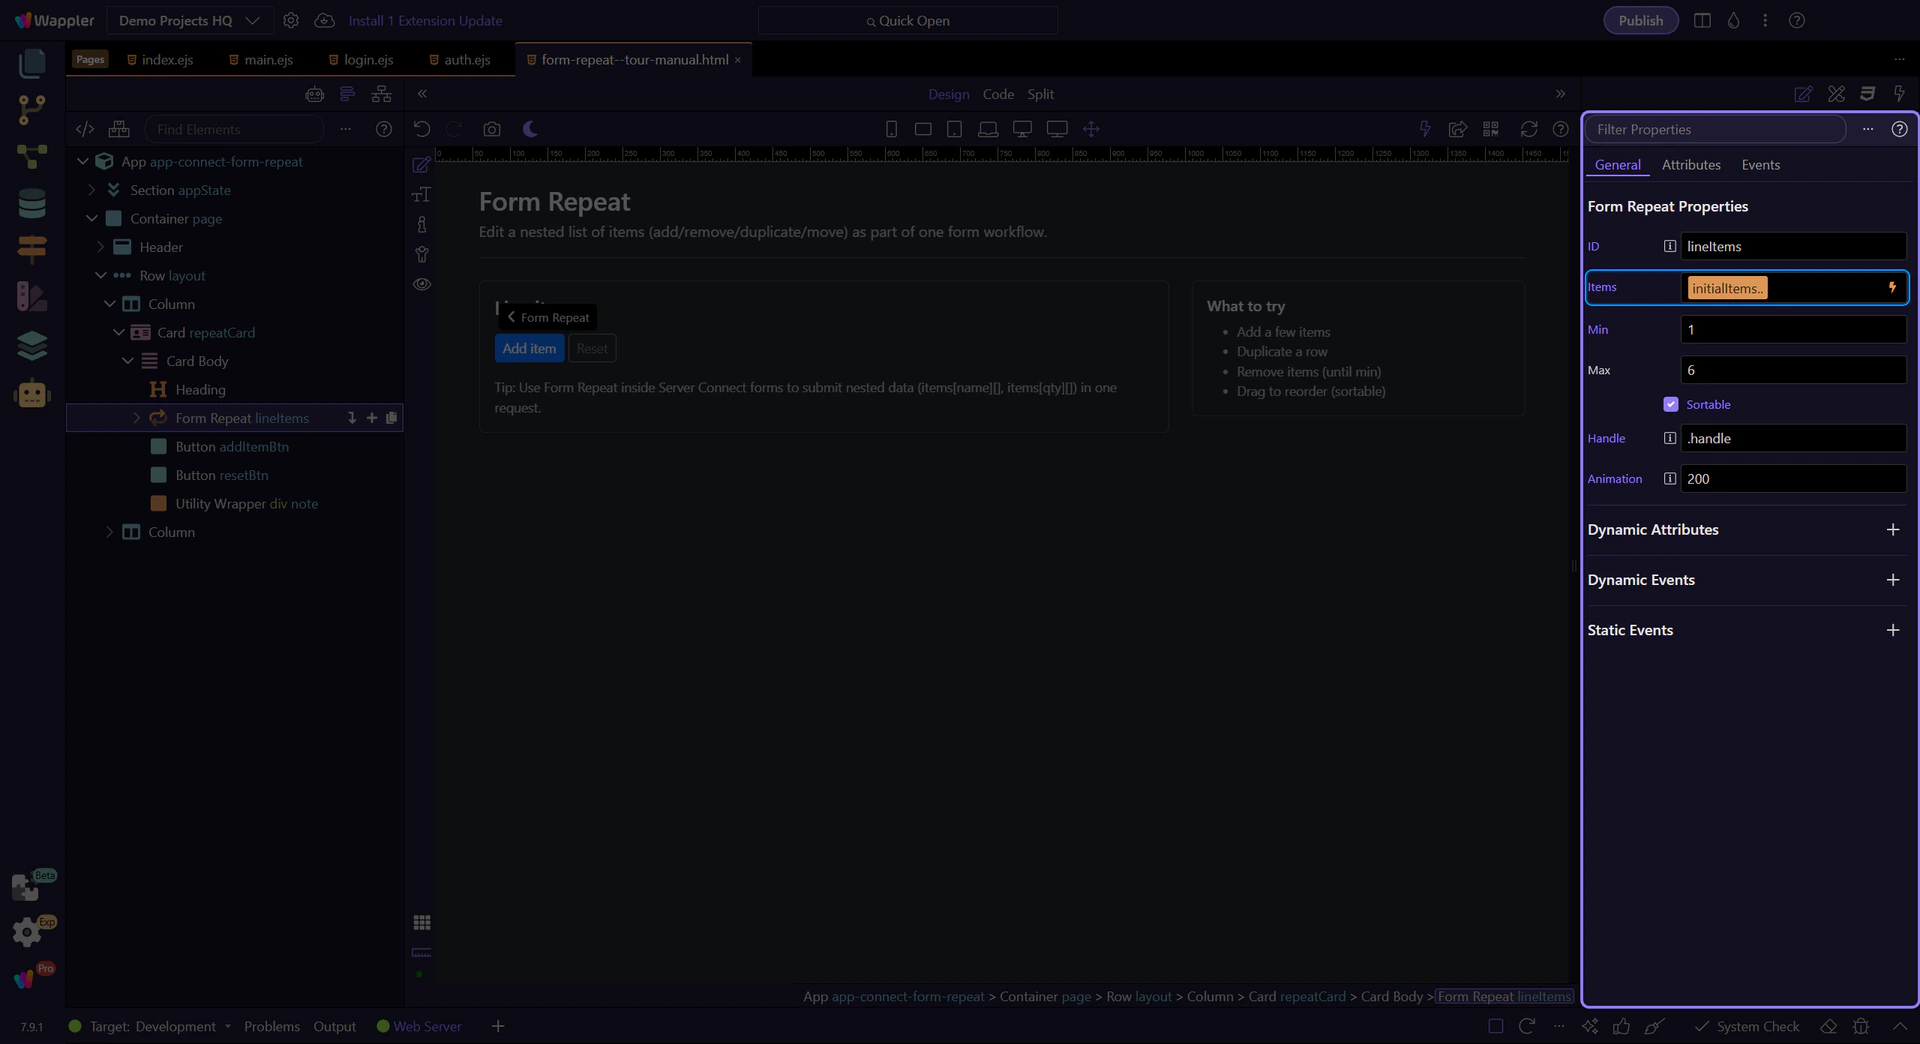Switch to the Attributes properties tab
1920x1044 pixels.
tap(1690, 165)
